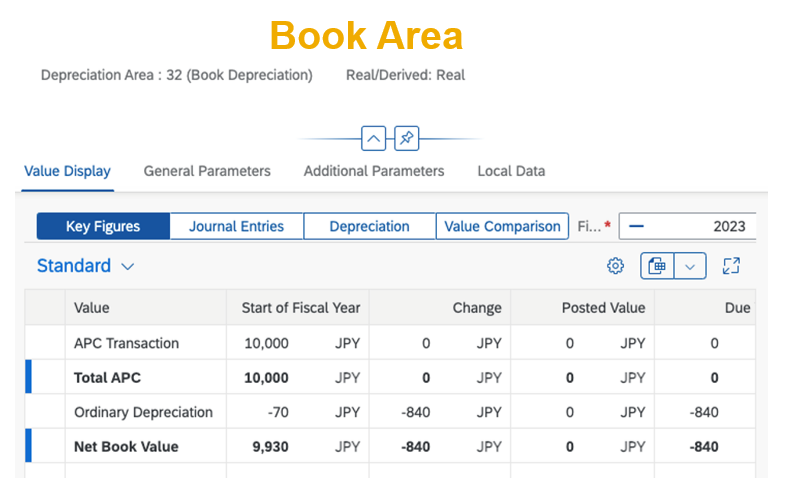Open export options dropdown arrow

click(x=690, y=266)
